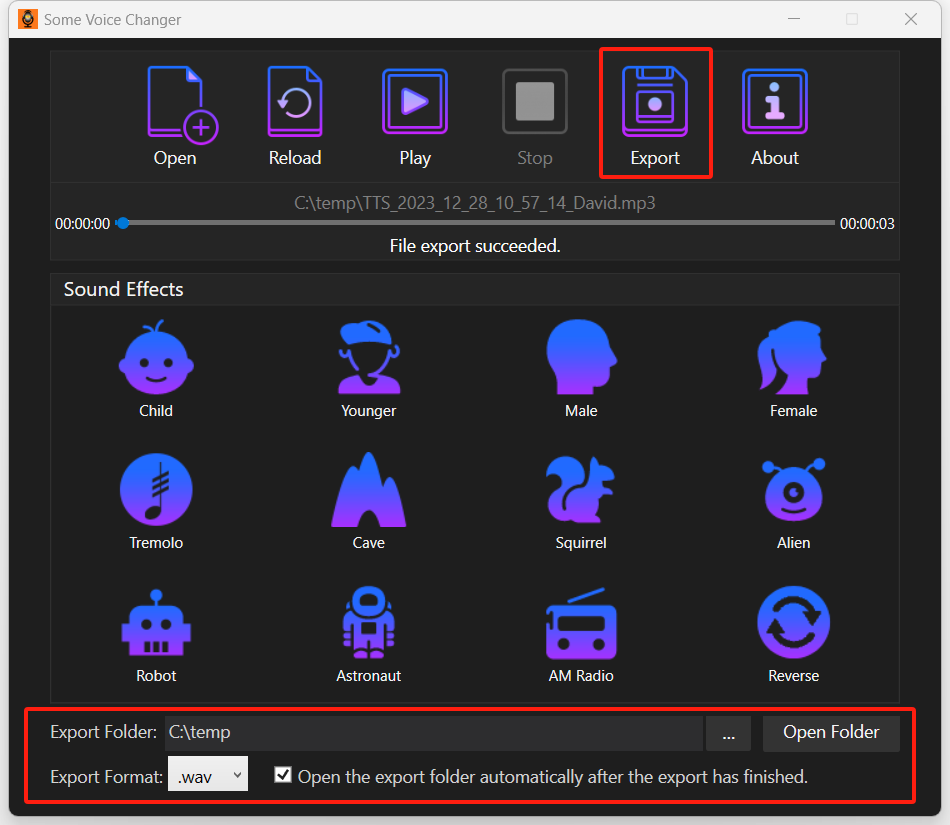Export the modified audio
The width and height of the screenshot is (950, 825).
(x=655, y=115)
